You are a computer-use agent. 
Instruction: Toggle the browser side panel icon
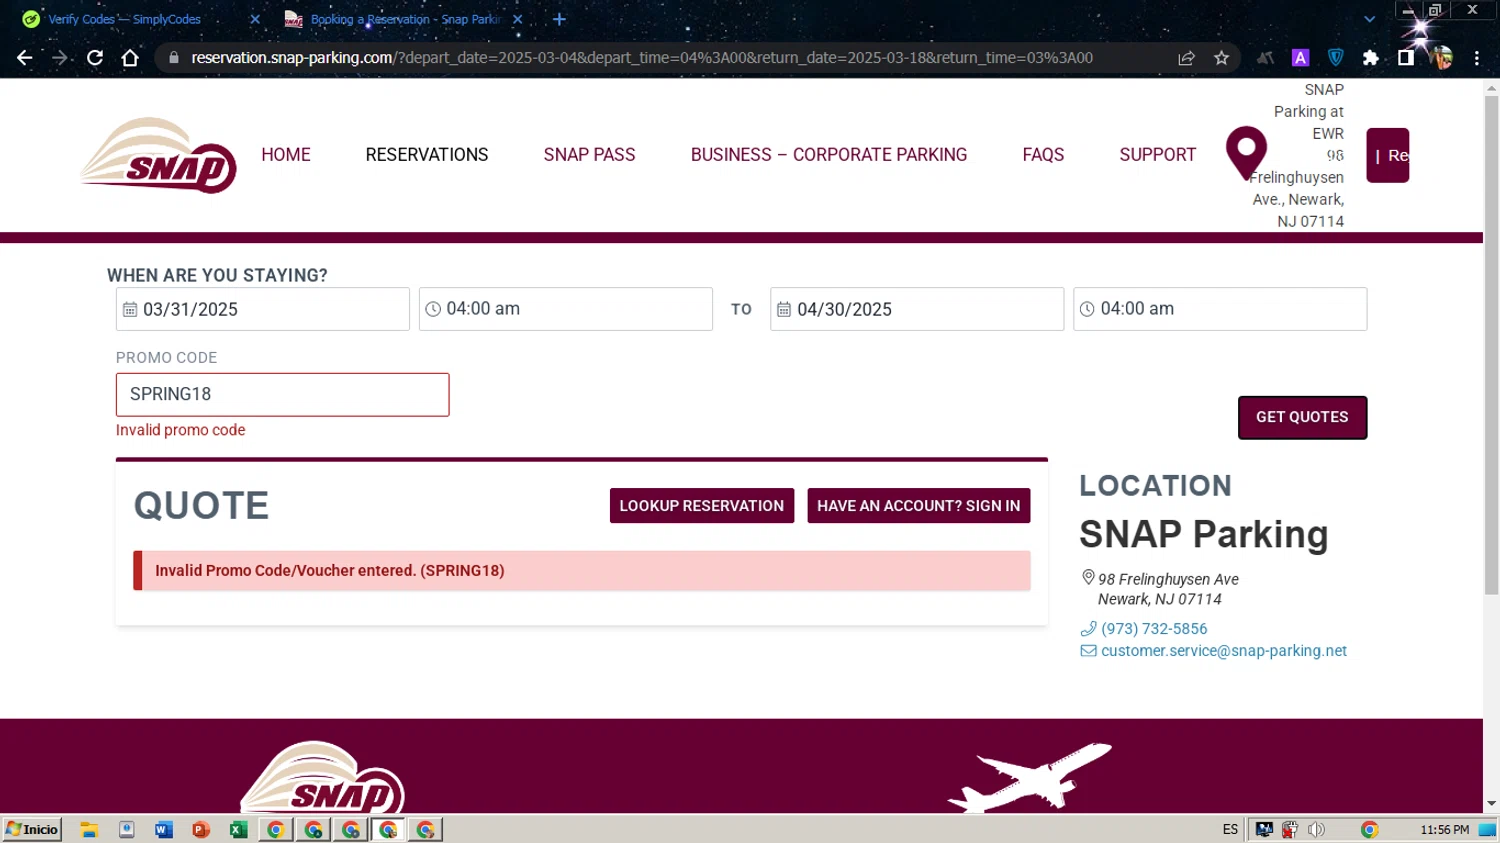(x=1406, y=58)
